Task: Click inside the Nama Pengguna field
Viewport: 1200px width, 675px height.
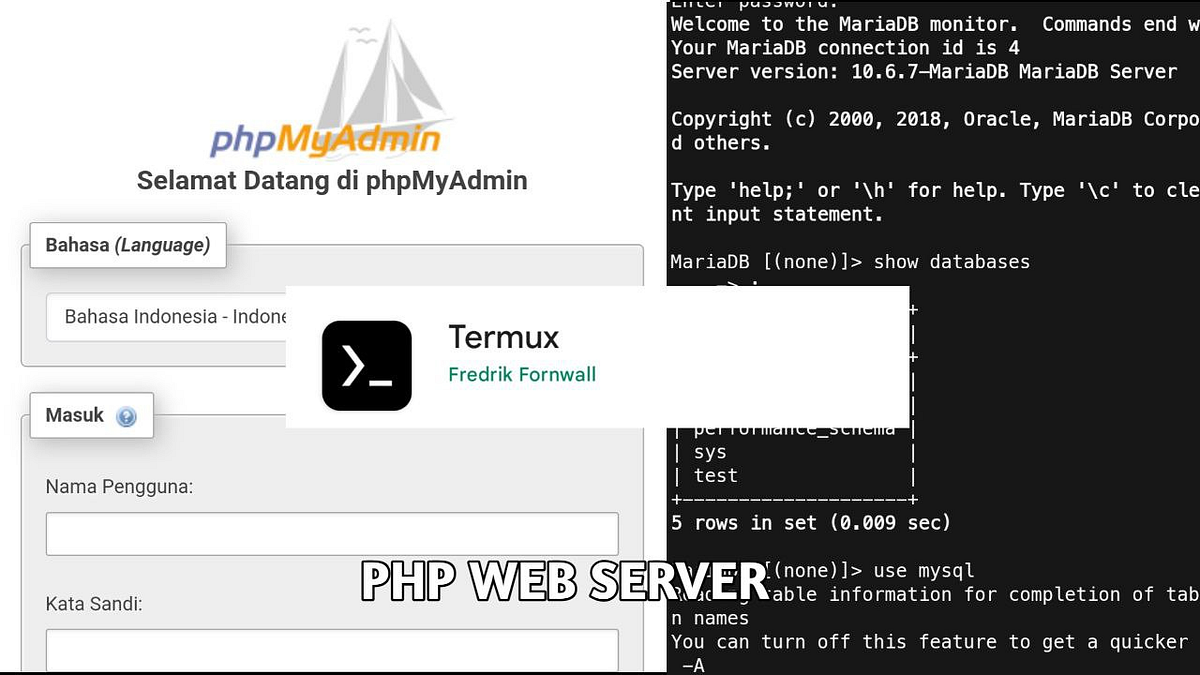Action: [x=331, y=533]
